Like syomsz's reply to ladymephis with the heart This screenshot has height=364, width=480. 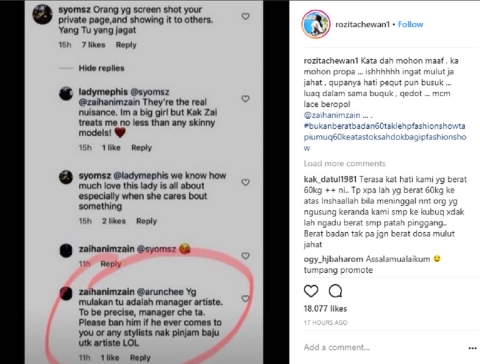click(245, 182)
